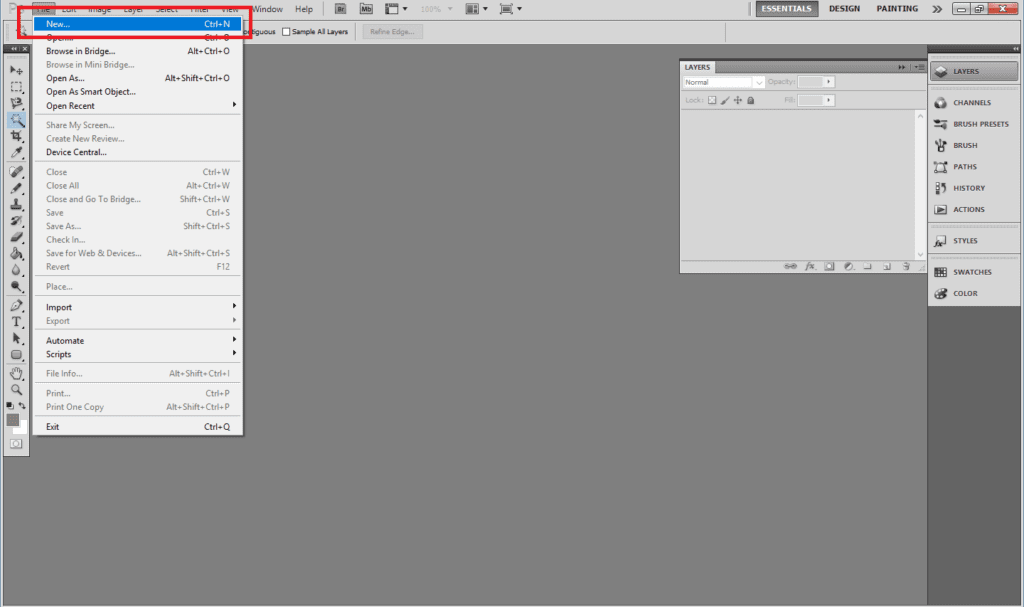Toggle the lock all padlock

(x=751, y=100)
